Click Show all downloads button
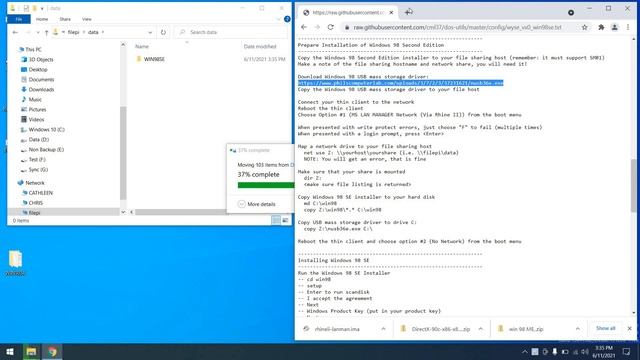The width and height of the screenshot is (640, 360). tap(605, 329)
